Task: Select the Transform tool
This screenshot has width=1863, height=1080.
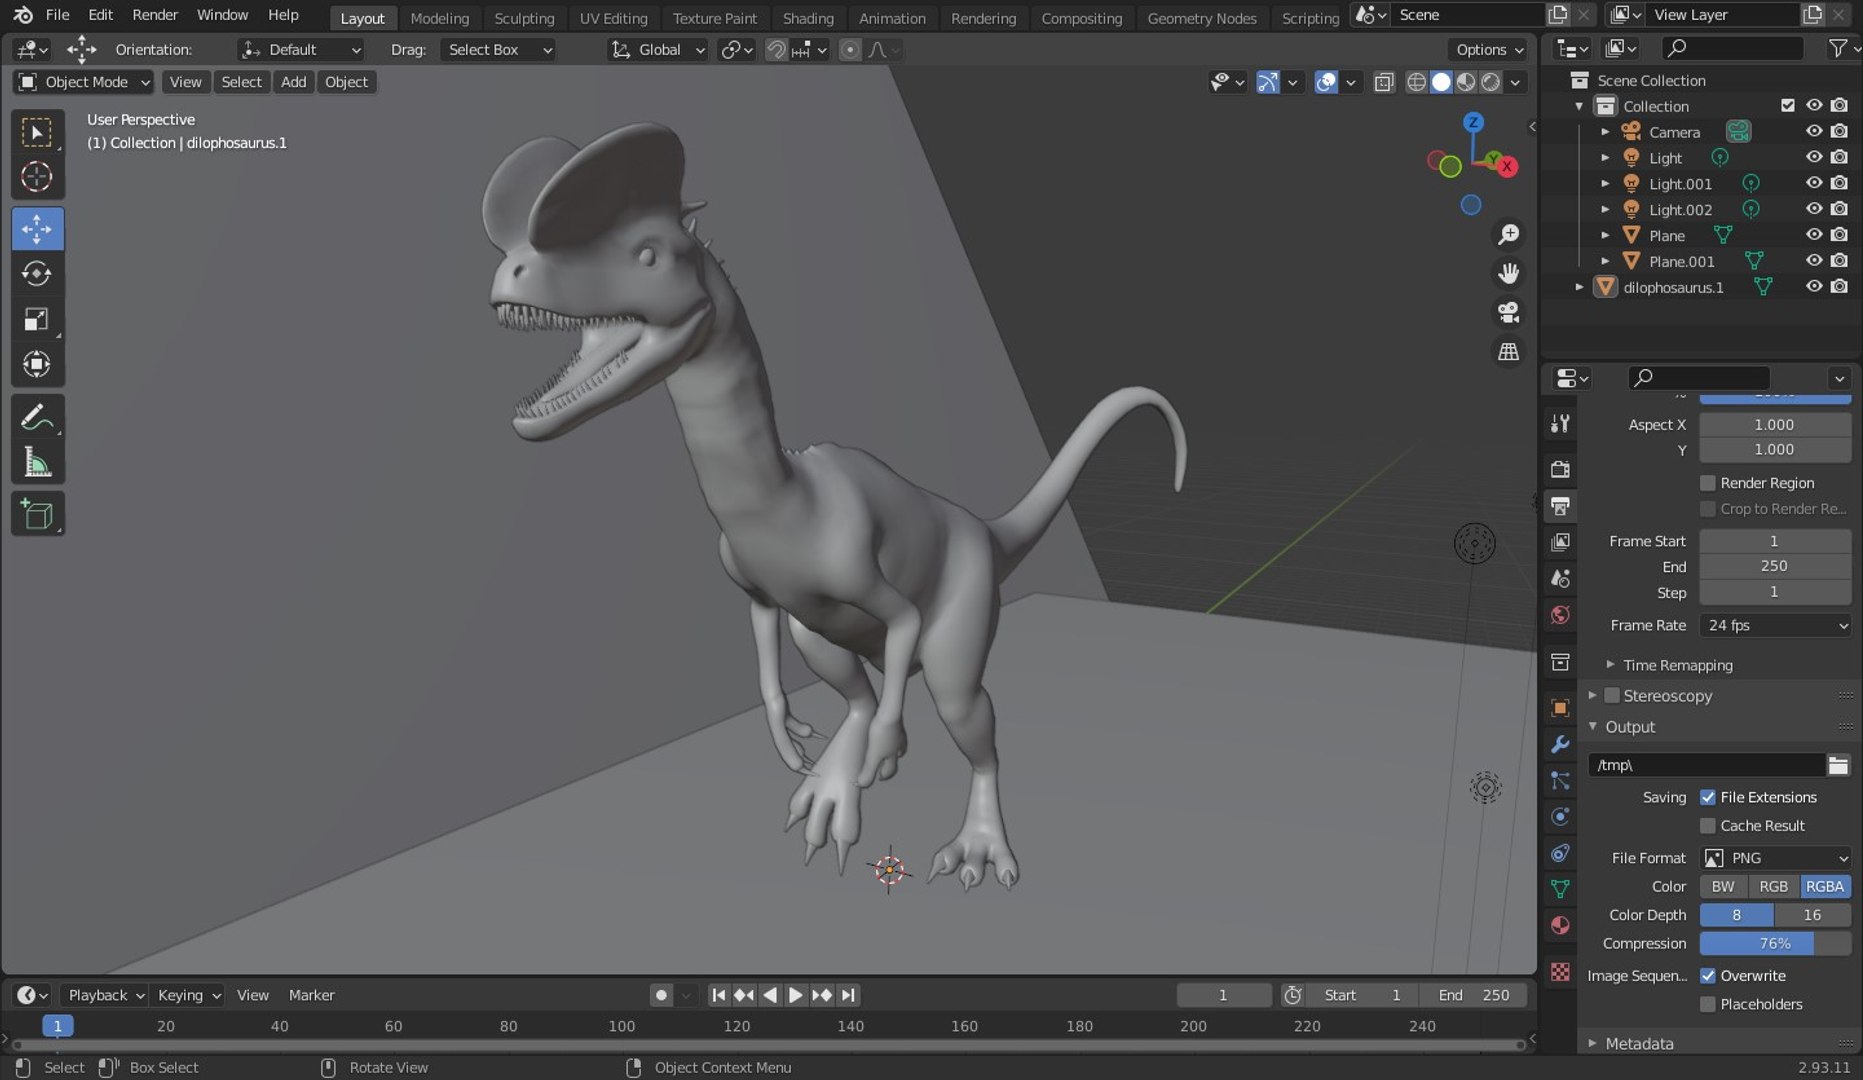Action: click(37, 364)
